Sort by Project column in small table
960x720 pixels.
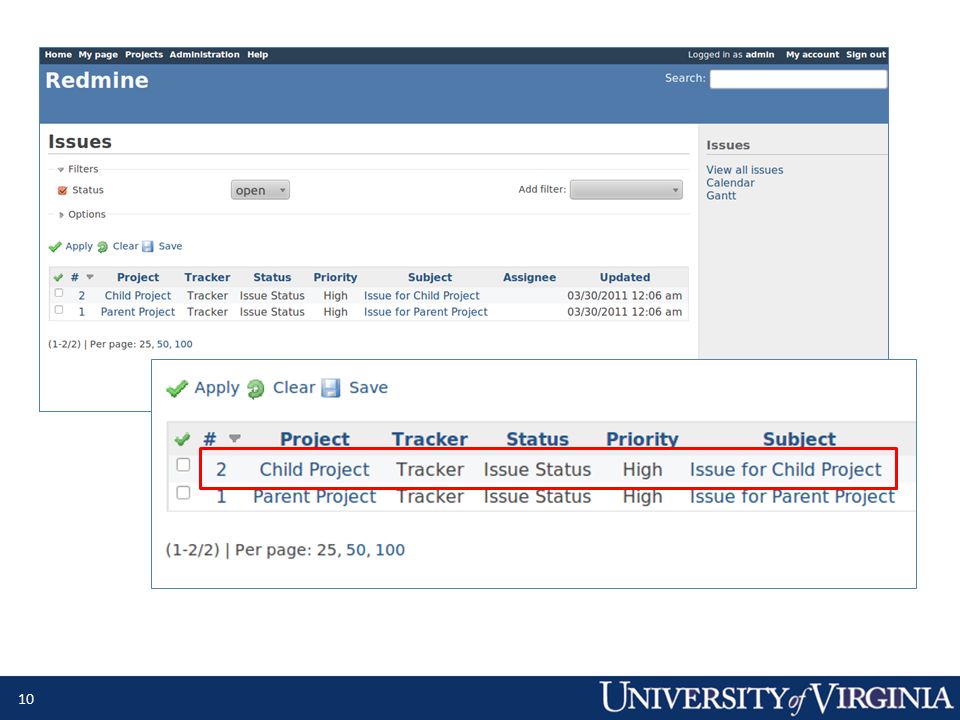coord(138,277)
